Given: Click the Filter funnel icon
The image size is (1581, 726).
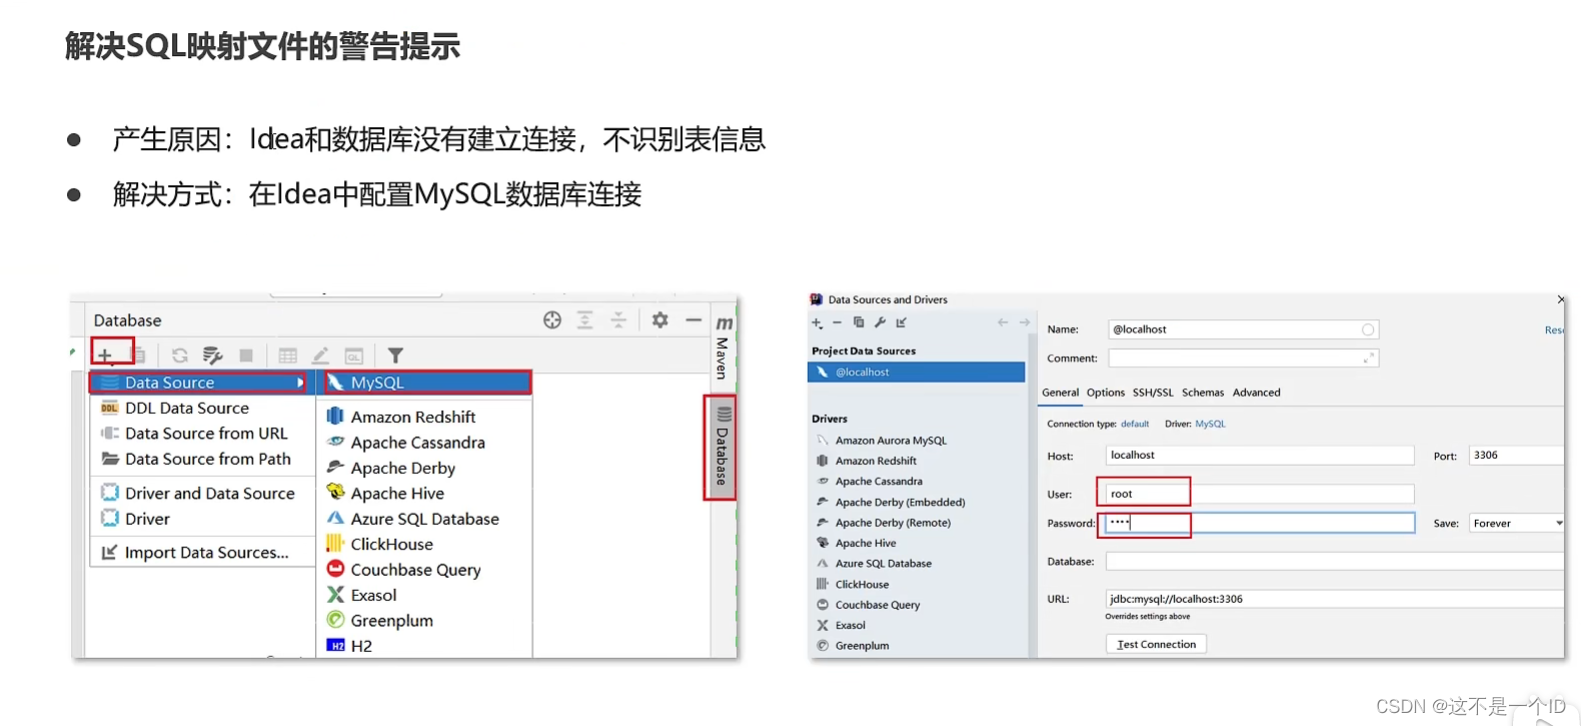Looking at the screenshot, I should (x=395, y=355).
